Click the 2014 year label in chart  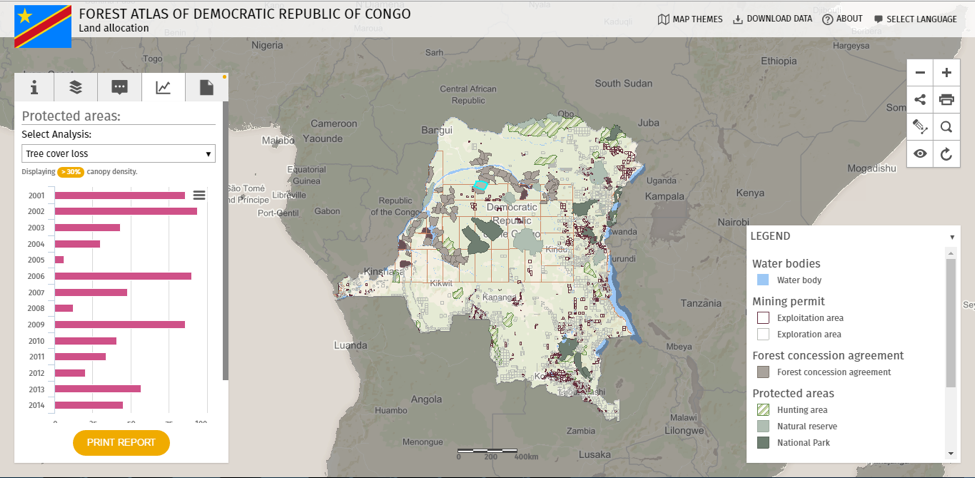tap(36, 405)
